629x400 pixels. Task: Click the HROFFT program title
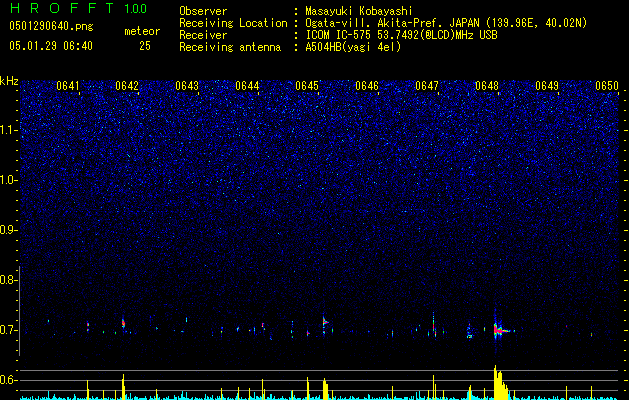(x=62, y=8)
